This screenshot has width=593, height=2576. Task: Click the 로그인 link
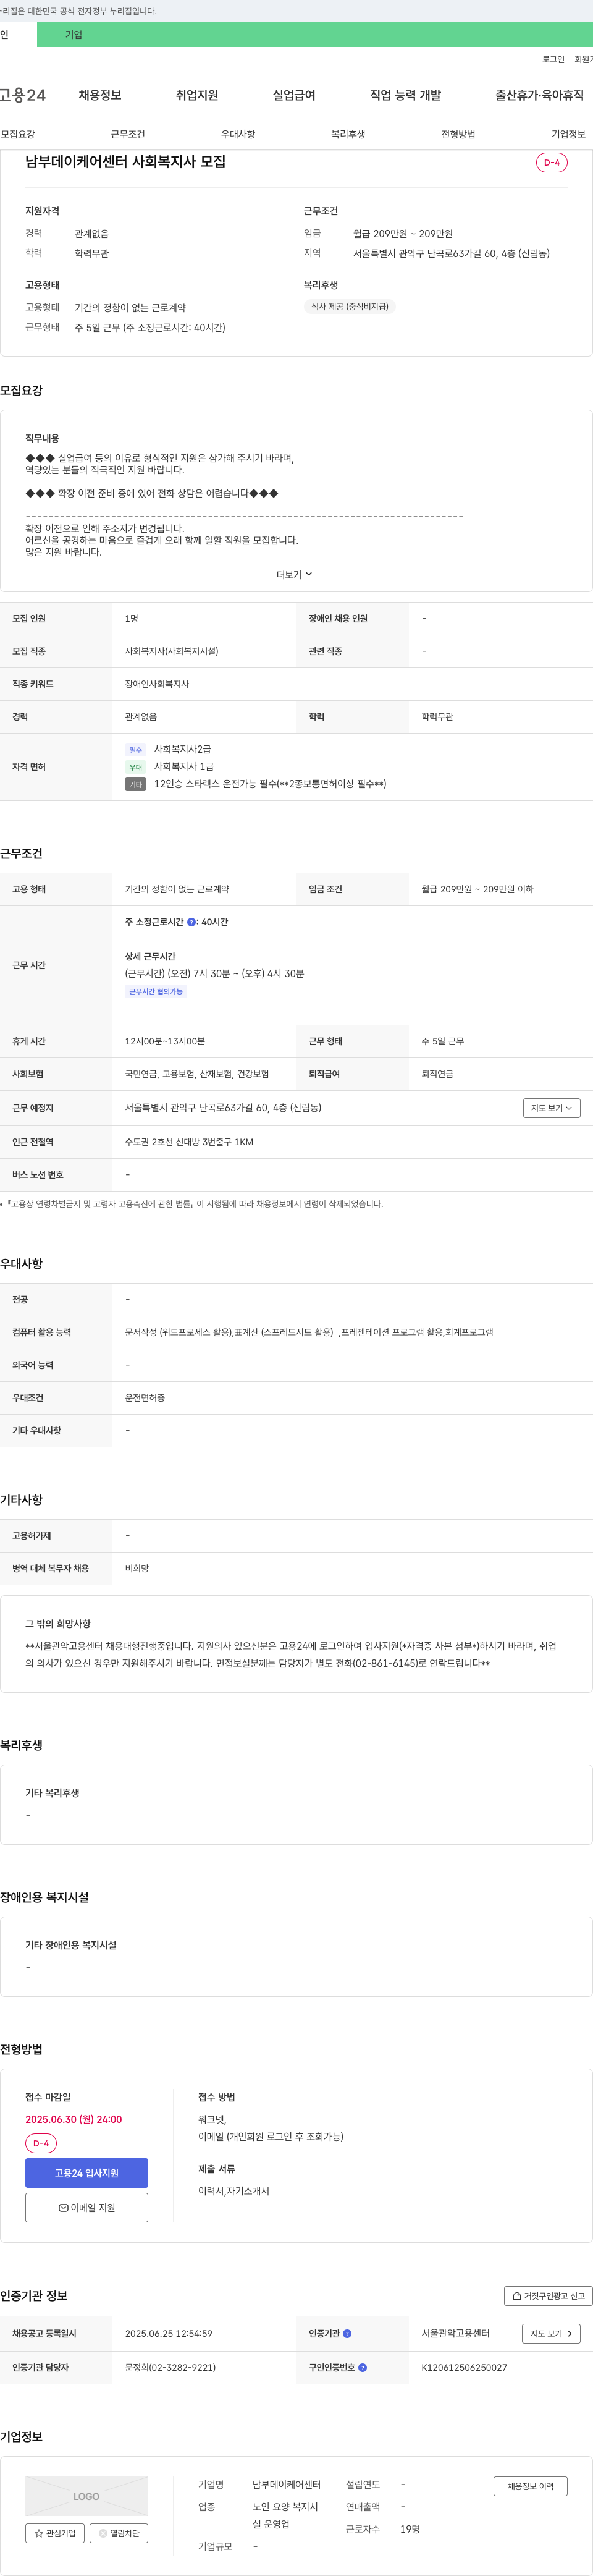553,59
